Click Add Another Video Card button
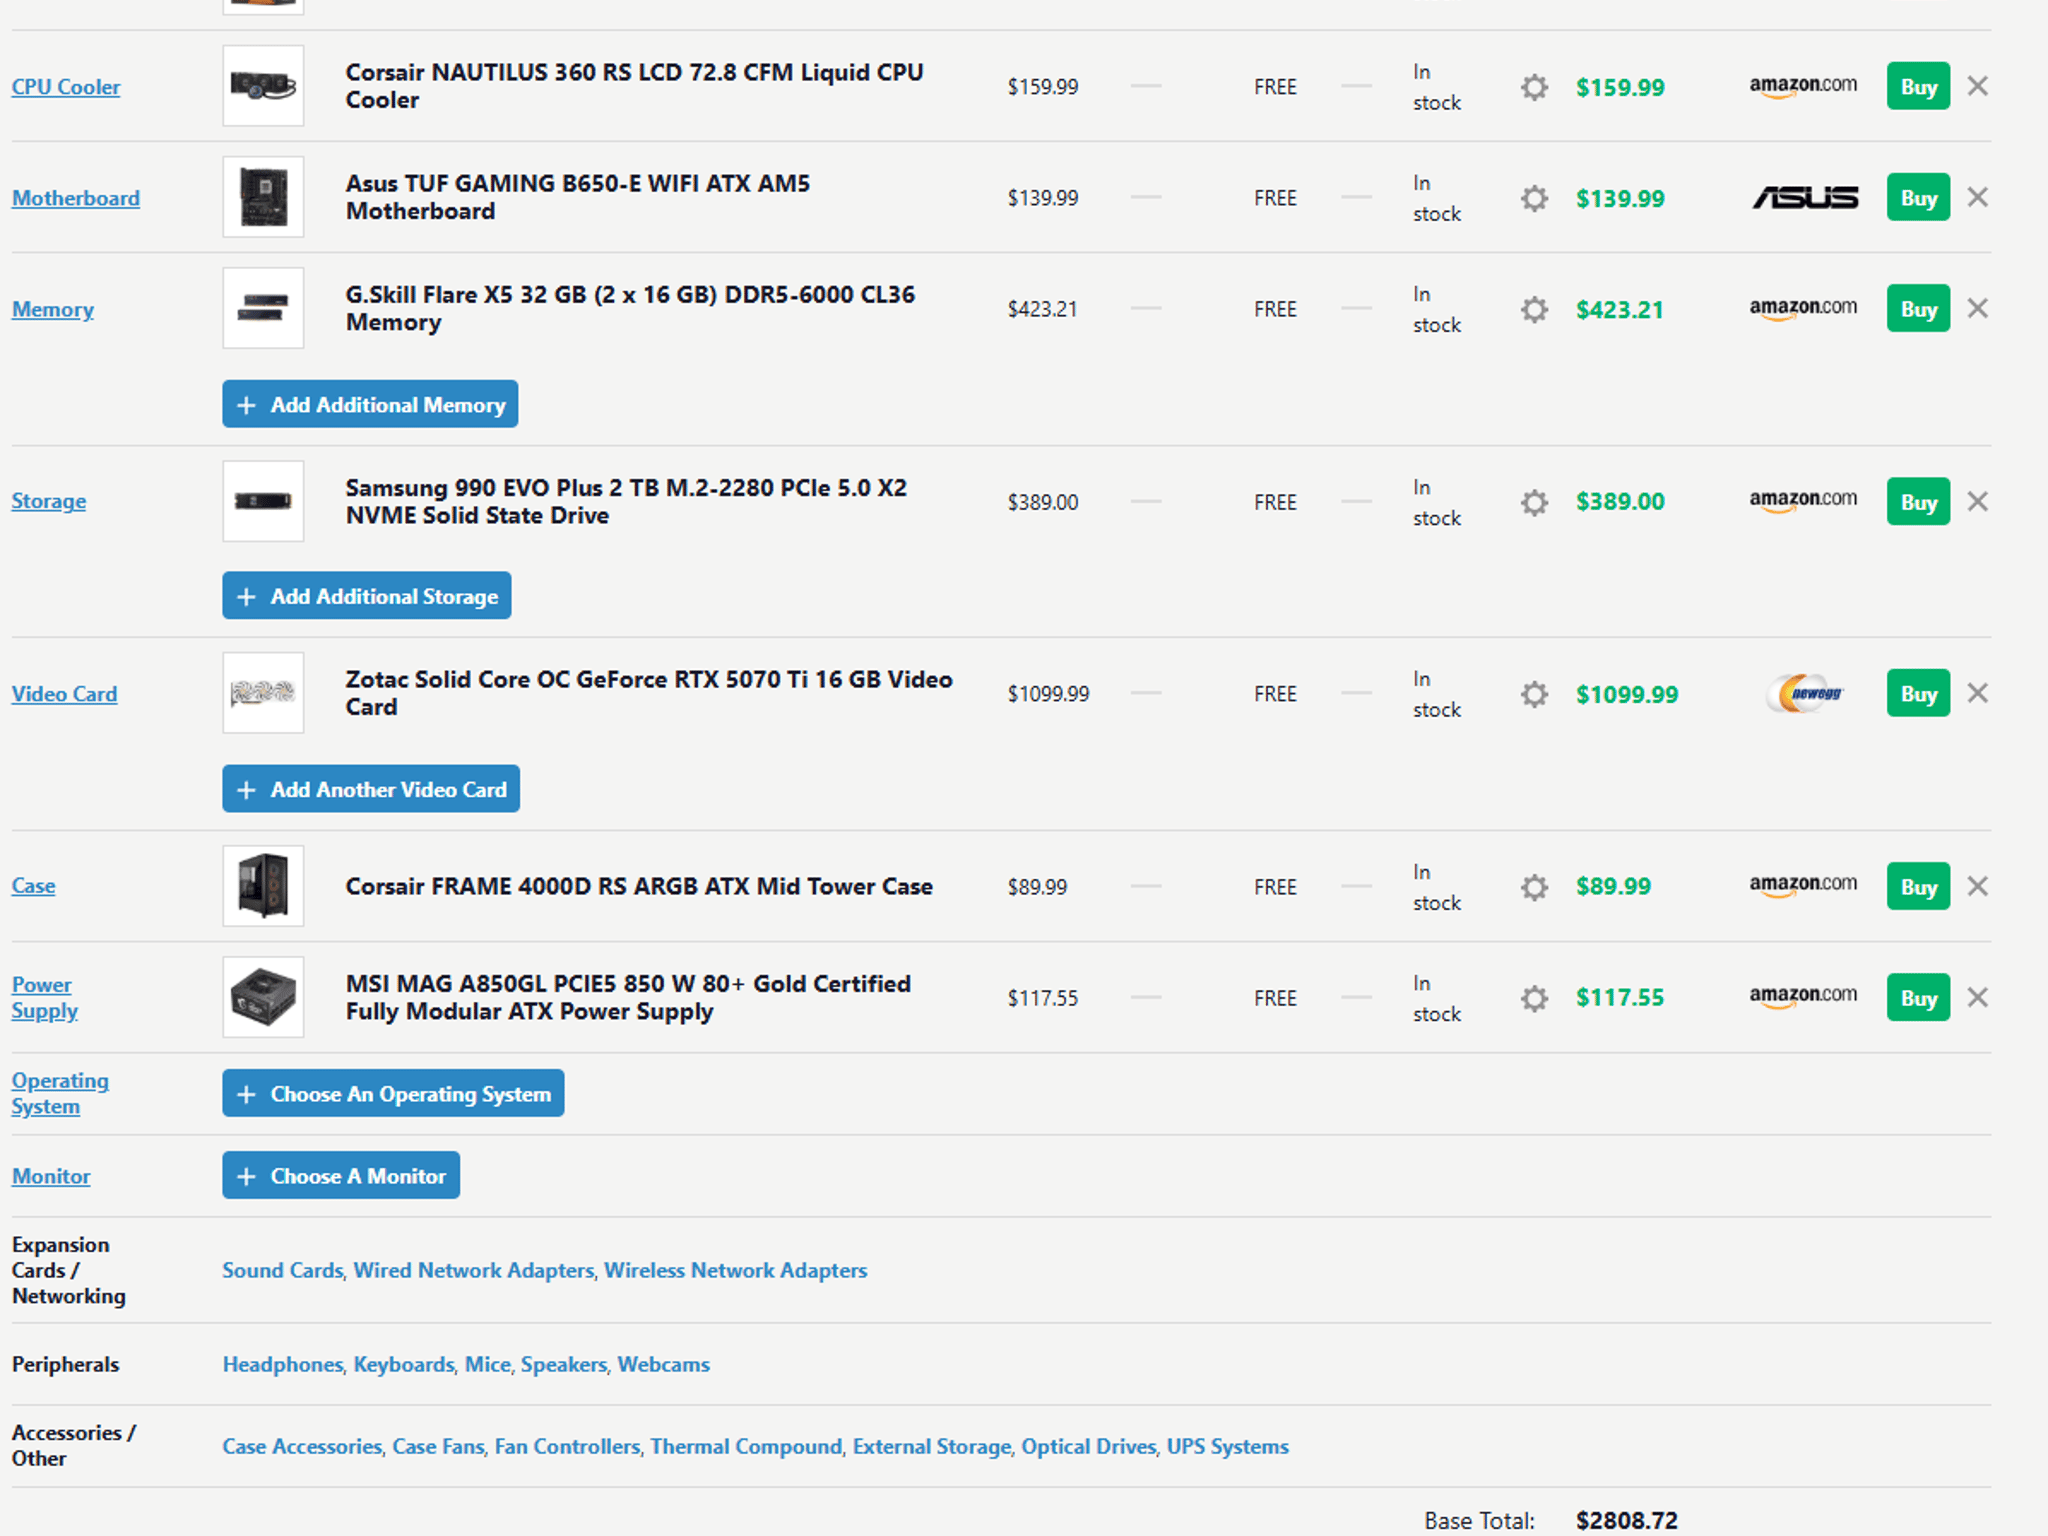The width and height of the screenshot is (2048, 1536). (371, 789)
